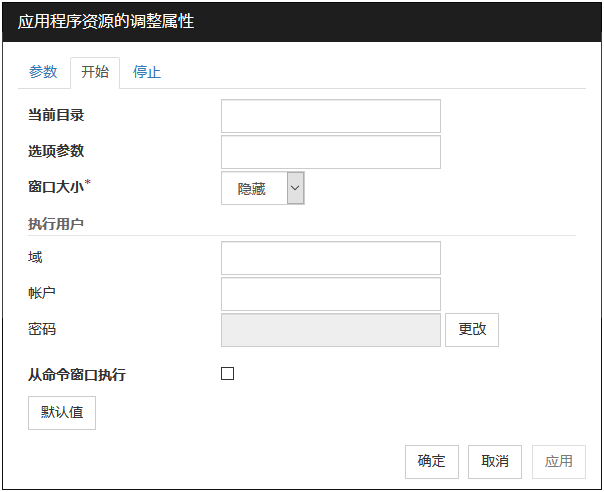
Task: Click the 密码 label text
Action: tap(43, 329)
